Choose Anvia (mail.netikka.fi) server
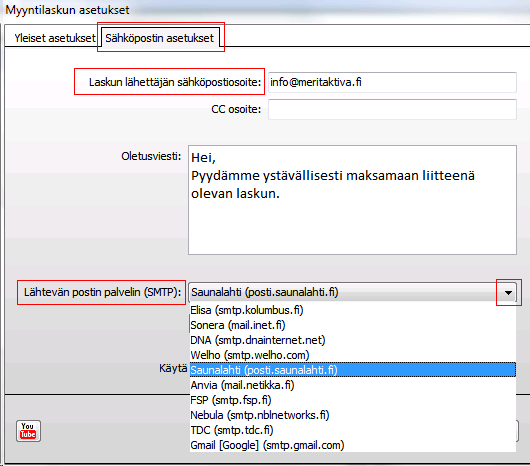 coord(353,385)
